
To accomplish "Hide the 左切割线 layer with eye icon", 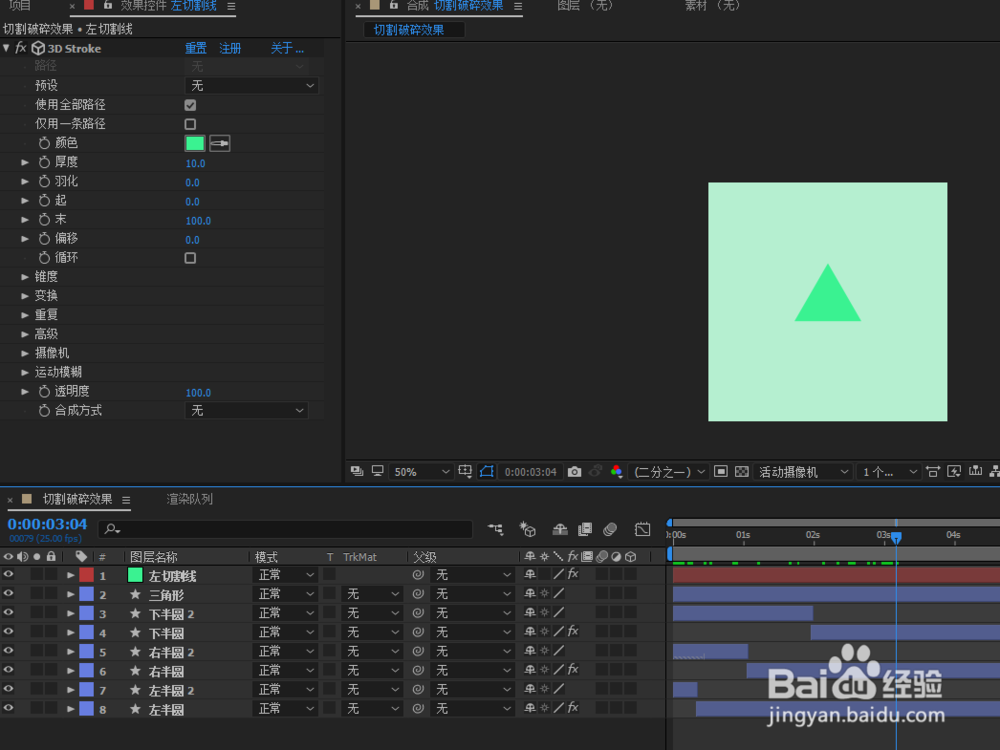I will click(8, 575).
